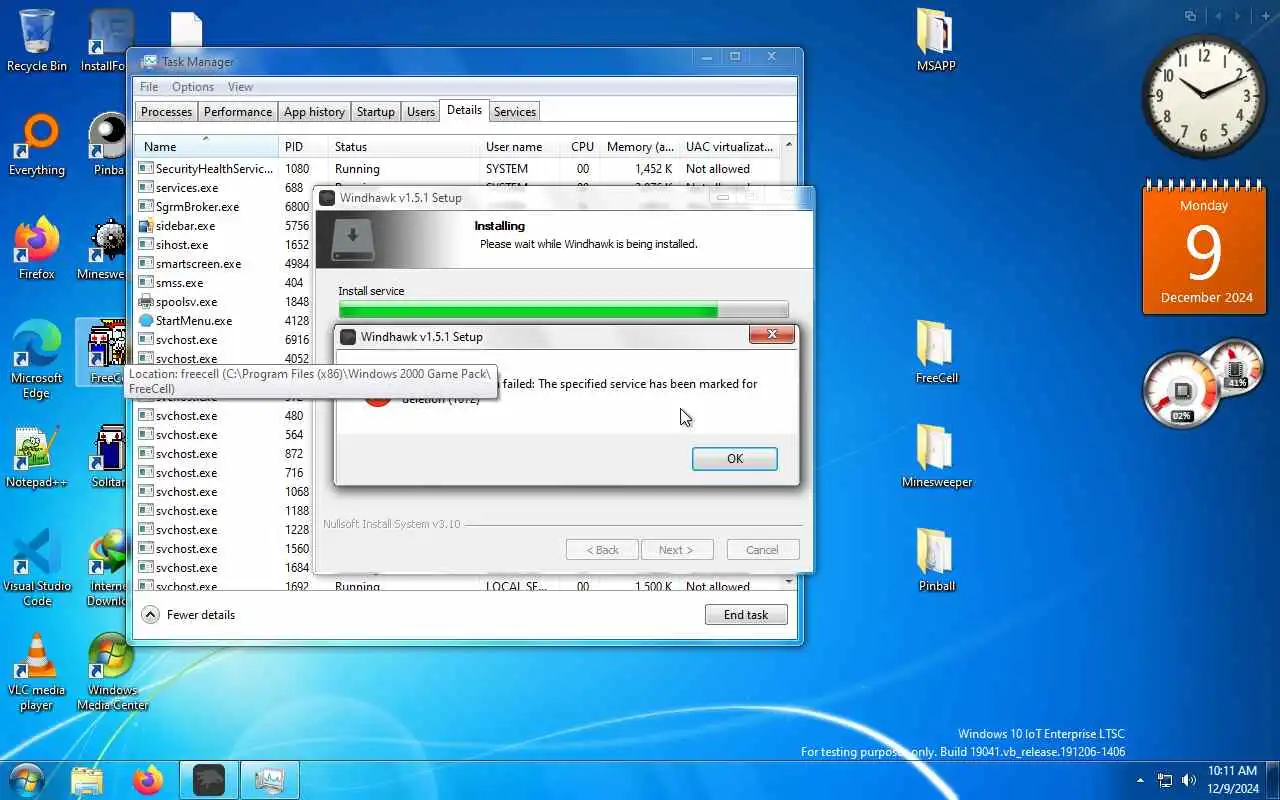This screenshot has height=800, width=1280.
Task: Click the Firefox icon on the taskbar
Action: (148, 780)
